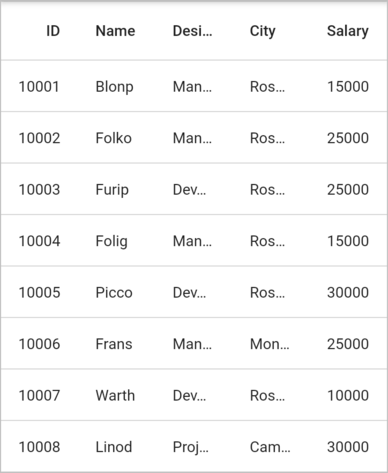The width and height of the screenshot is (388, 473).
Task: Select the Cam... city cell
Action: pos(270,447)
